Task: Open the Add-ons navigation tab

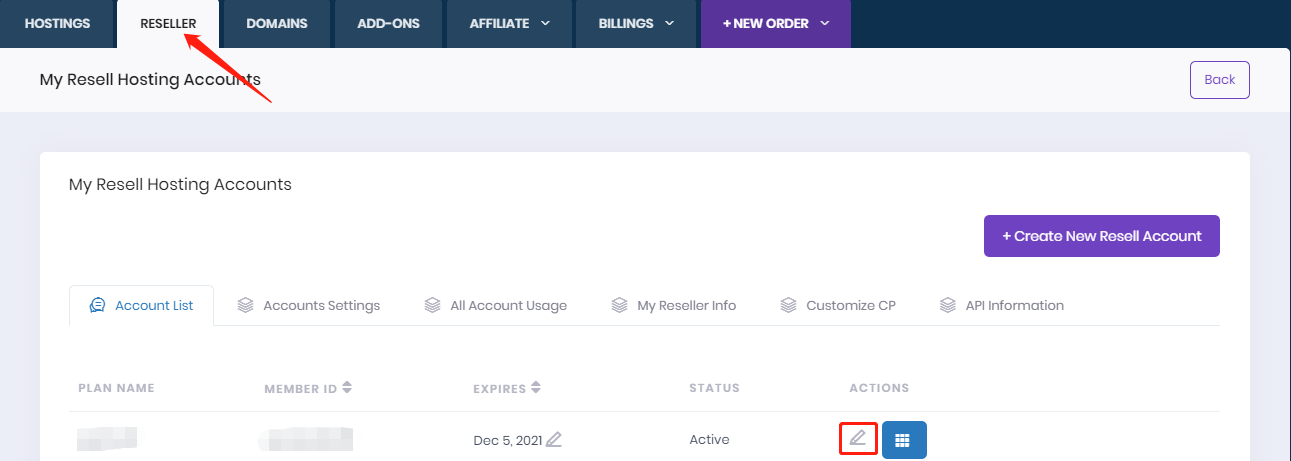Action: coord(389,23)
